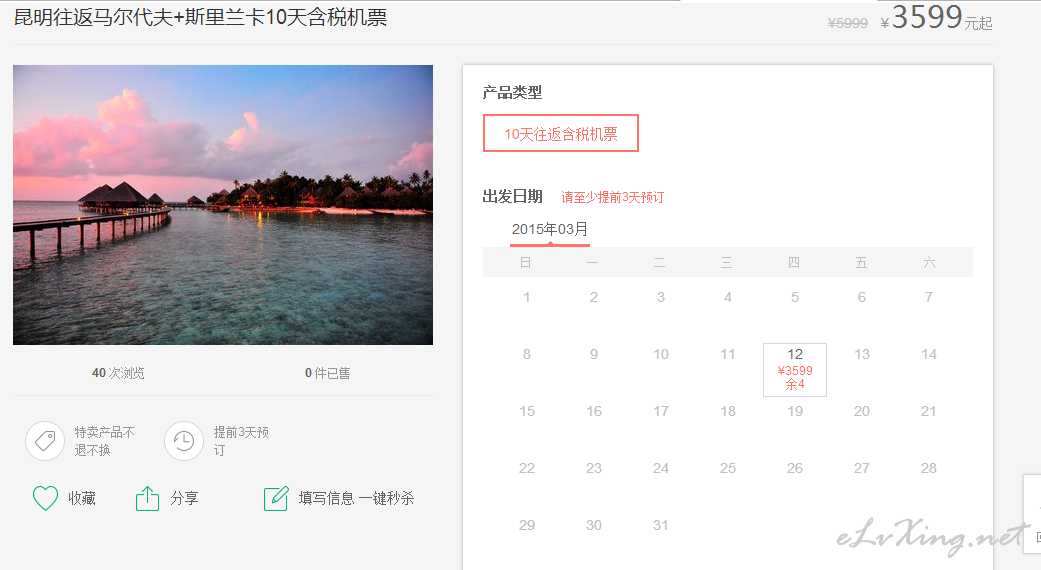Viewport: 1041px width, 570px height.
Task: Click the 0 件已售 sold count
Action: coord(327,373)
